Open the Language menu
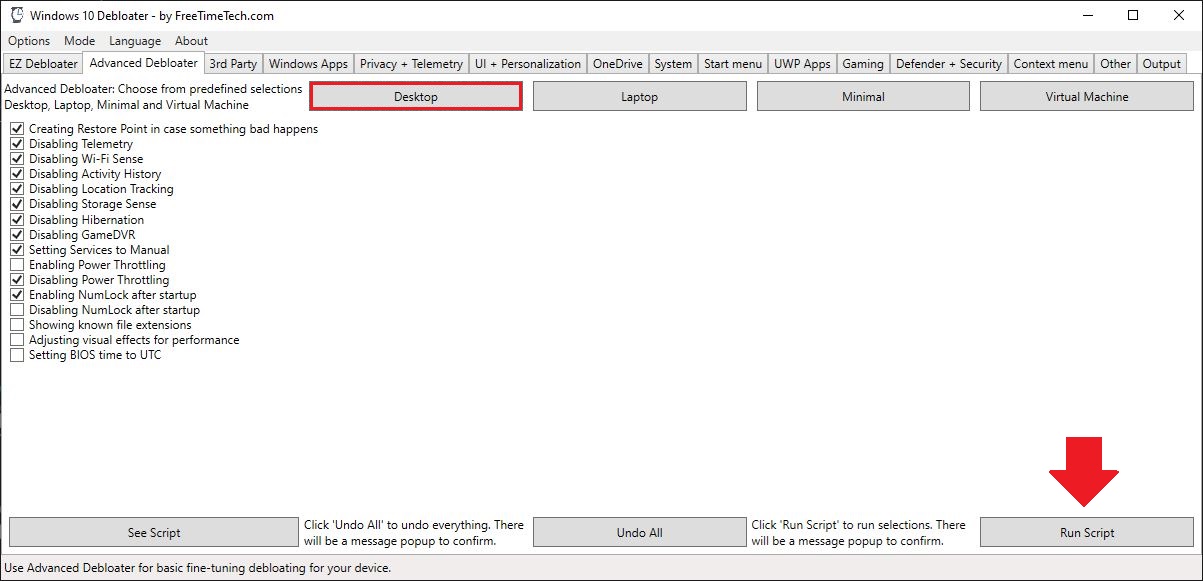The height and width of the screenshot is (581, 1203). click(133, 40)
